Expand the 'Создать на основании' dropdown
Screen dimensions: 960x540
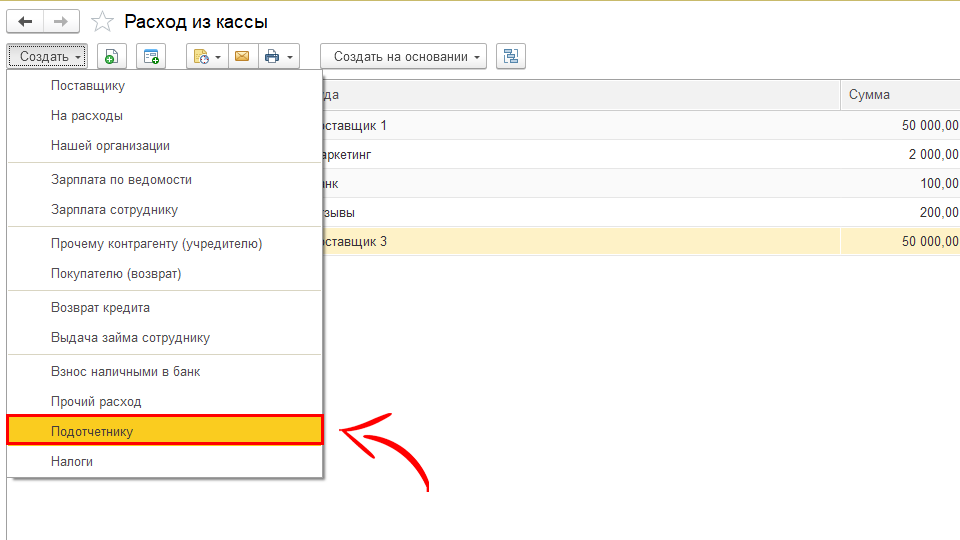pos(403,57)
